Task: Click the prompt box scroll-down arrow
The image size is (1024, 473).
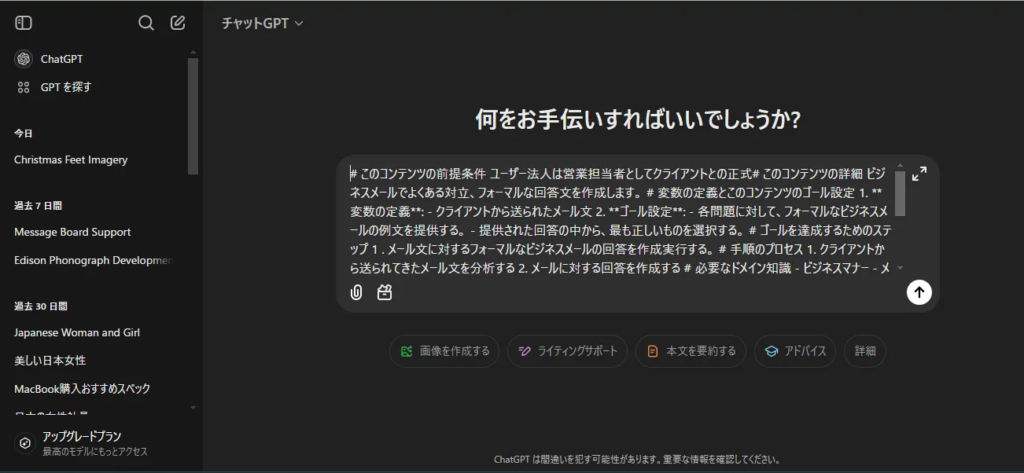Action: tap(900, 267)
